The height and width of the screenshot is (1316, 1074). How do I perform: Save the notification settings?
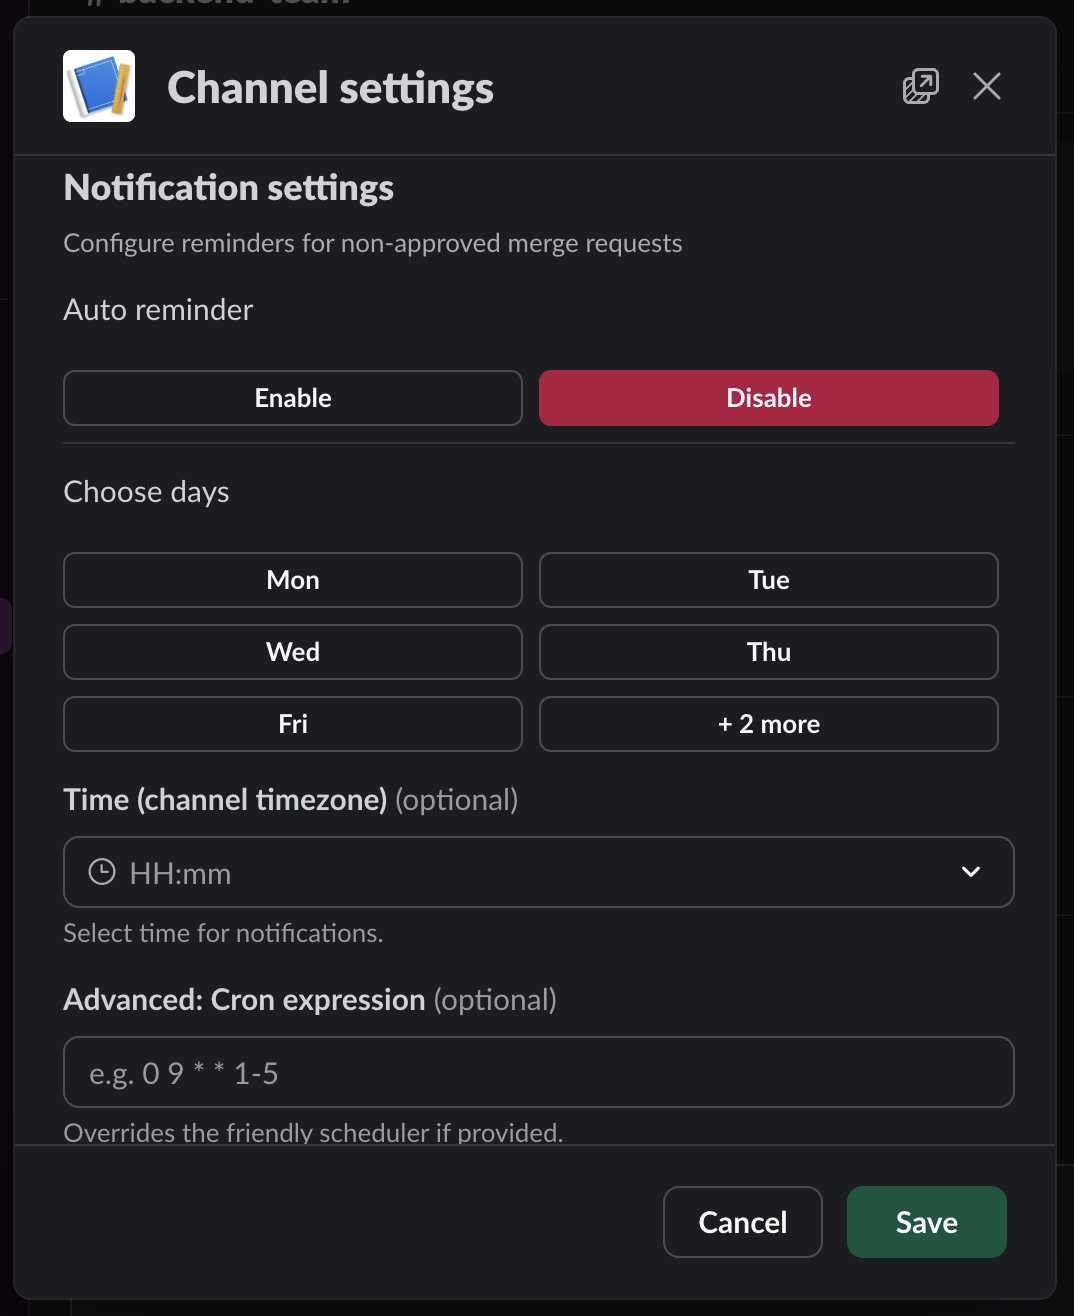click(926, 1222)
